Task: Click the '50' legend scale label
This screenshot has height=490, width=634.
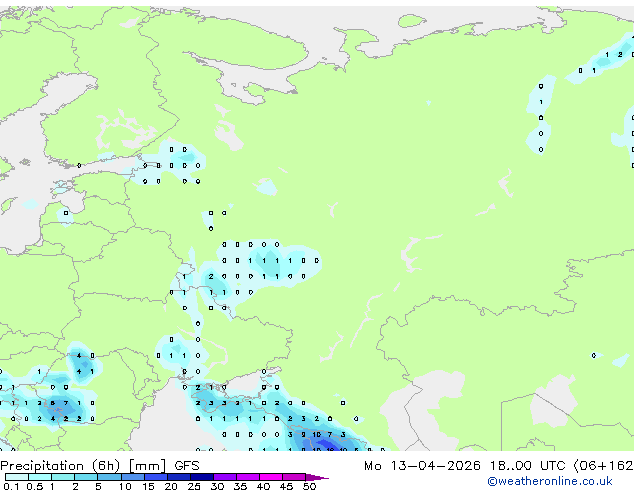Action: [309, 486]
